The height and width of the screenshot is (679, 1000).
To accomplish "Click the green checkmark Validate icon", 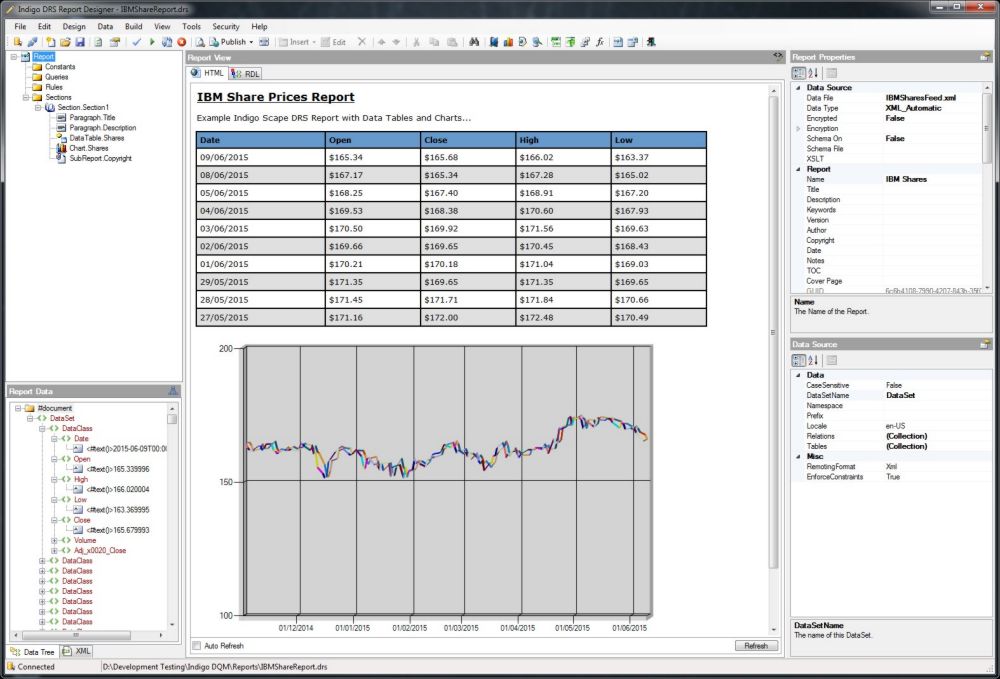I will pos(136,43).
